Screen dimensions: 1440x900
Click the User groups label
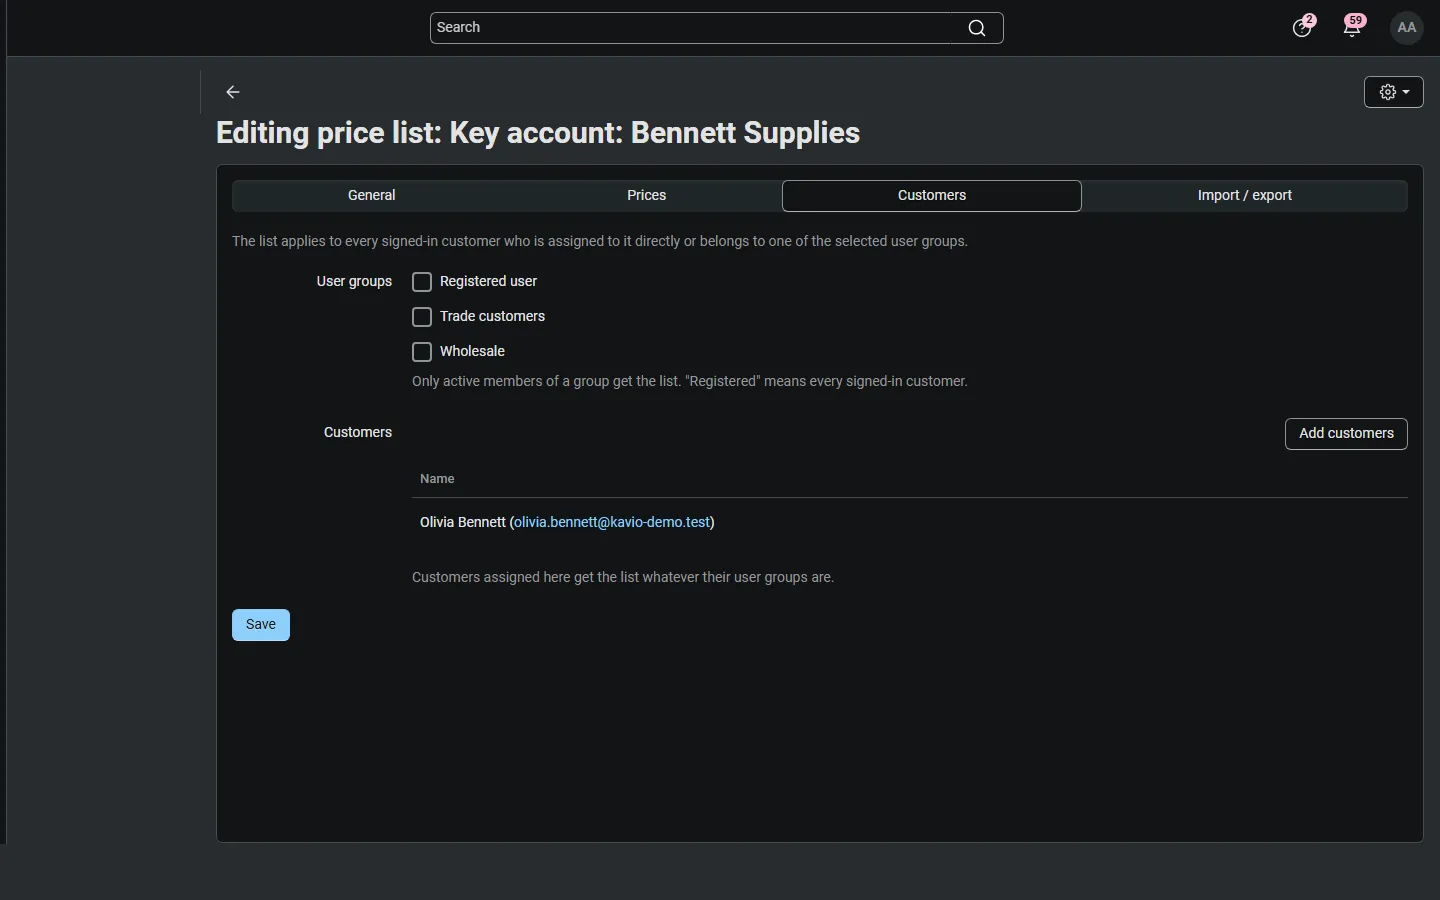coord(354,282)
